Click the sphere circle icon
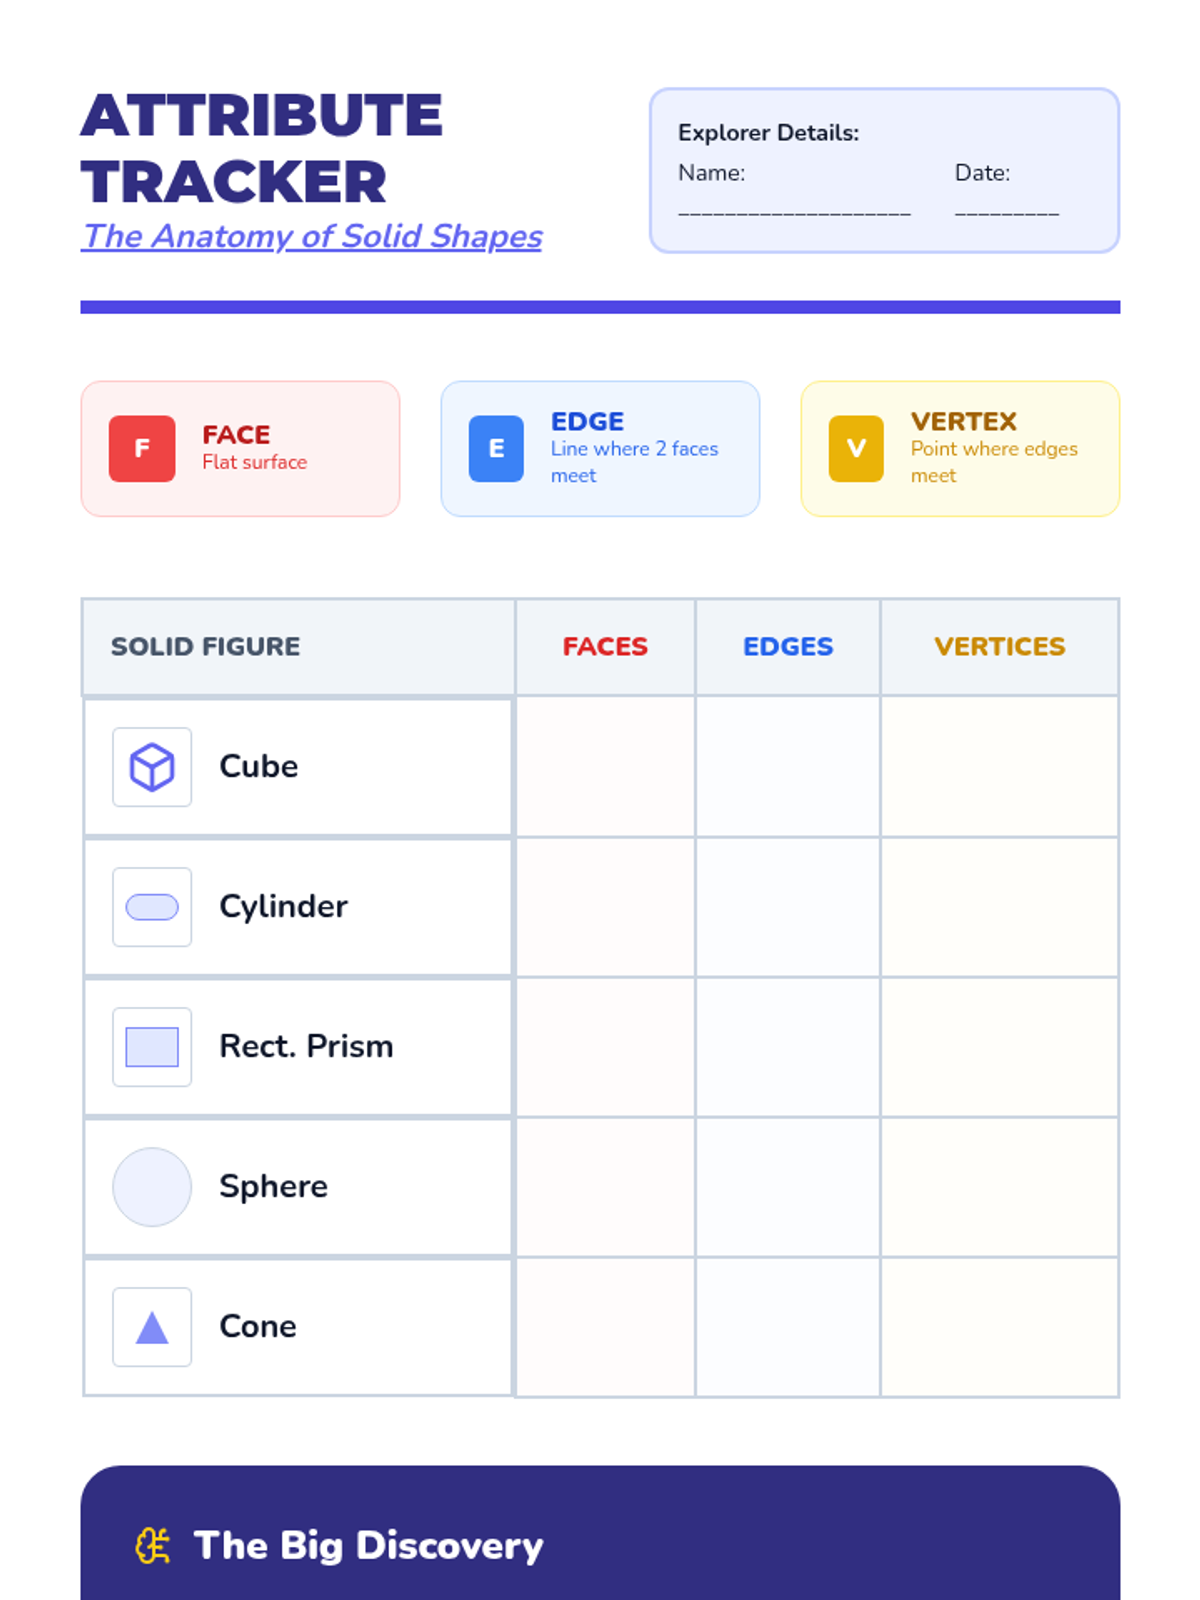This screenshot has width=1200, height=1600. tap(152, 1187)
